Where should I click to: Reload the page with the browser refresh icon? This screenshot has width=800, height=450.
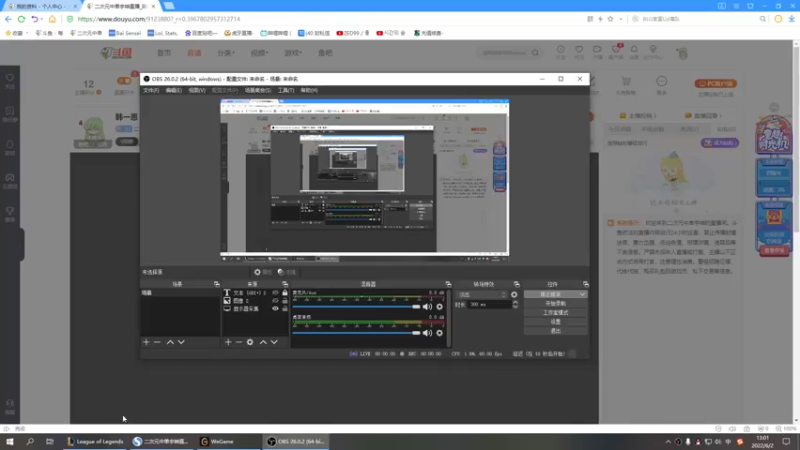pyautogui.click(x=21, y=19)
